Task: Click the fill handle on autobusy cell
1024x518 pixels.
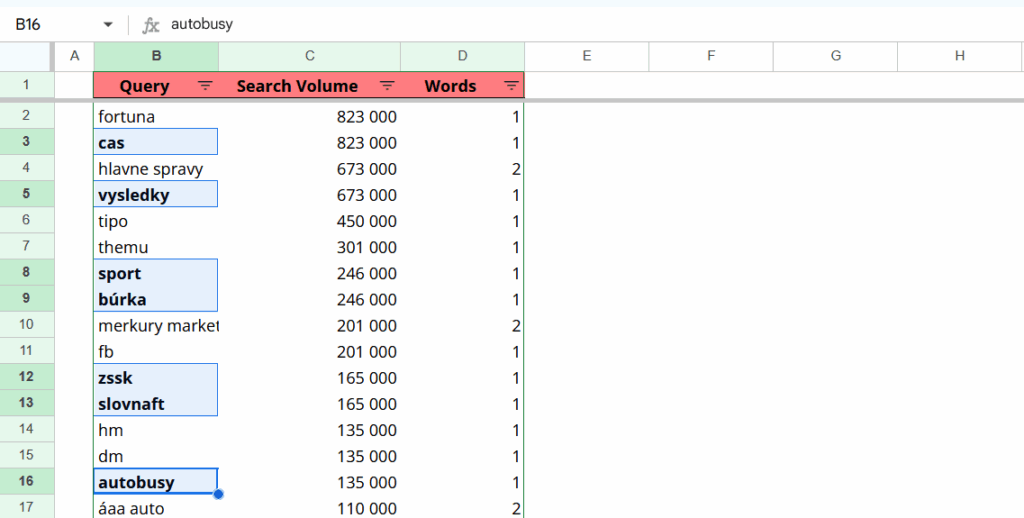Action: [x=218, y=494]
